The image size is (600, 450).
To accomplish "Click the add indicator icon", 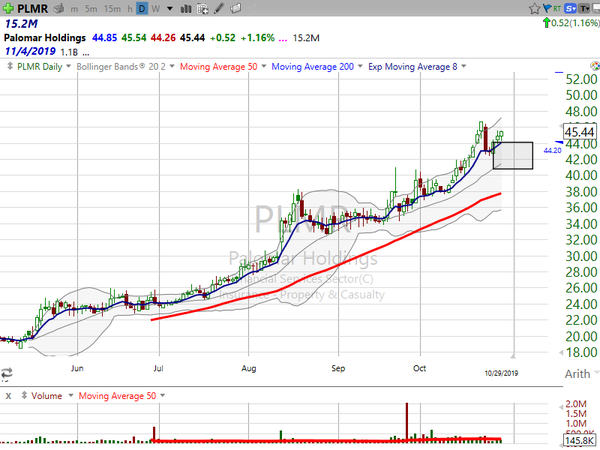I will point(202,8).
